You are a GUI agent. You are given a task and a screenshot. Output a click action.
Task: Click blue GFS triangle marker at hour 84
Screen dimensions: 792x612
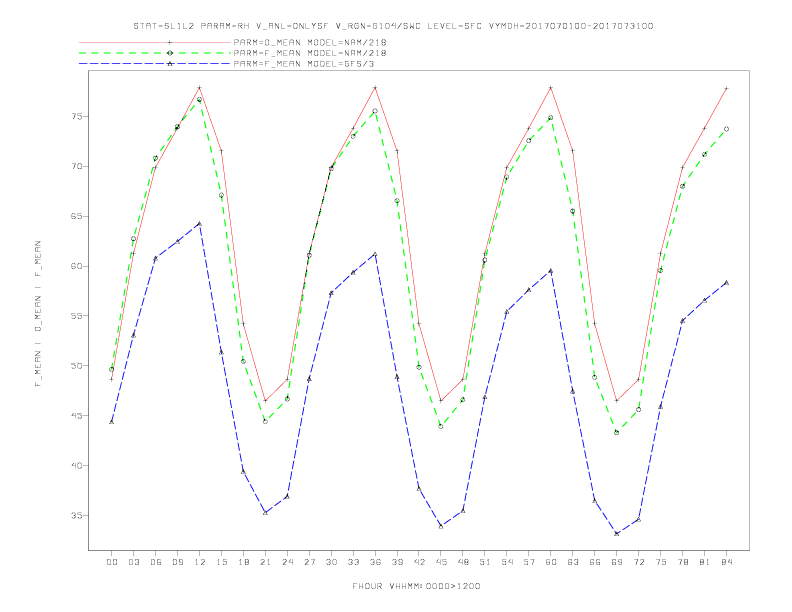[x=727, y=282]
